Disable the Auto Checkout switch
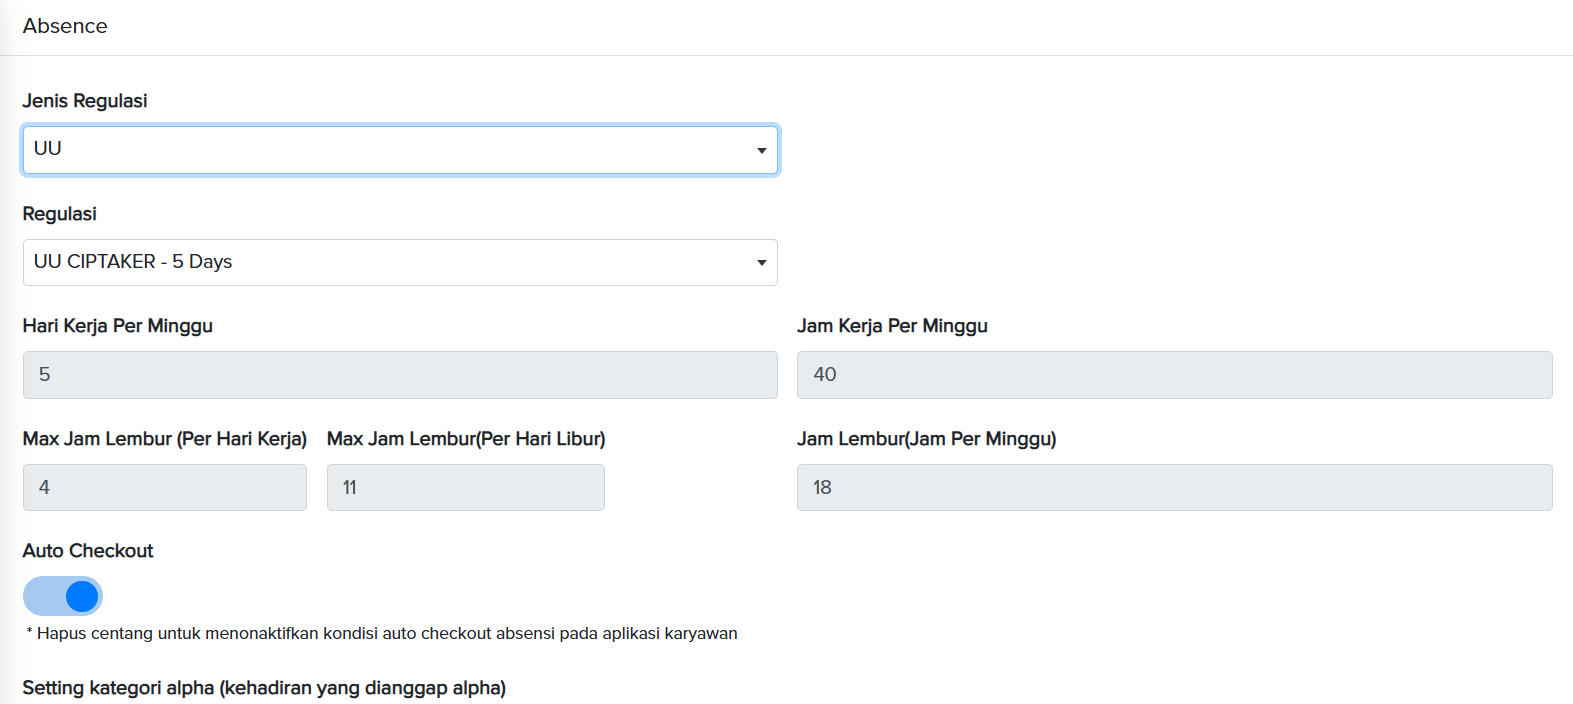Screen dimensions: 1573x704 click(x=63, y=596)
